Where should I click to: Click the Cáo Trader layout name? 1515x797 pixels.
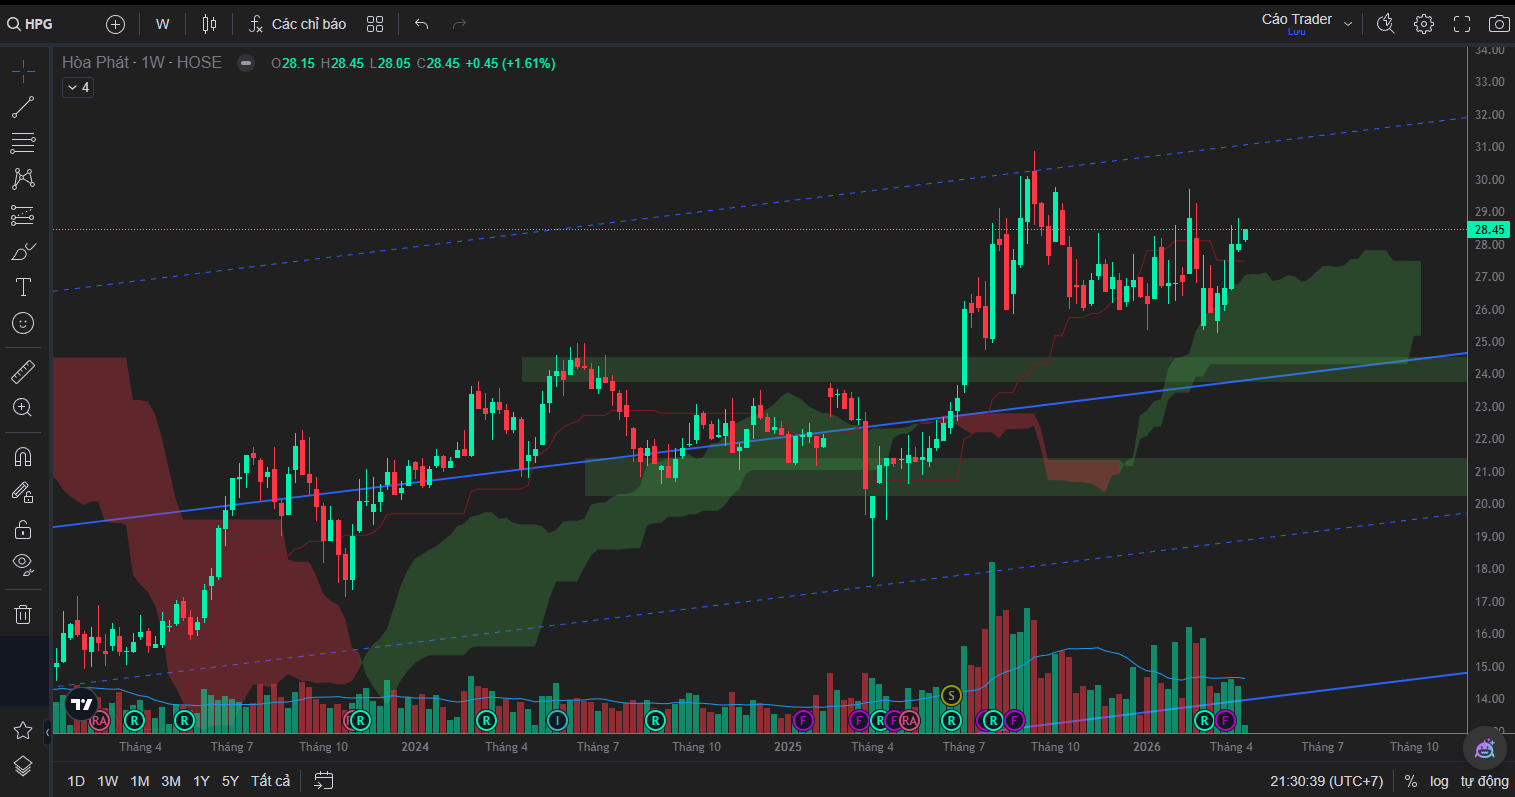point(1297,20)
